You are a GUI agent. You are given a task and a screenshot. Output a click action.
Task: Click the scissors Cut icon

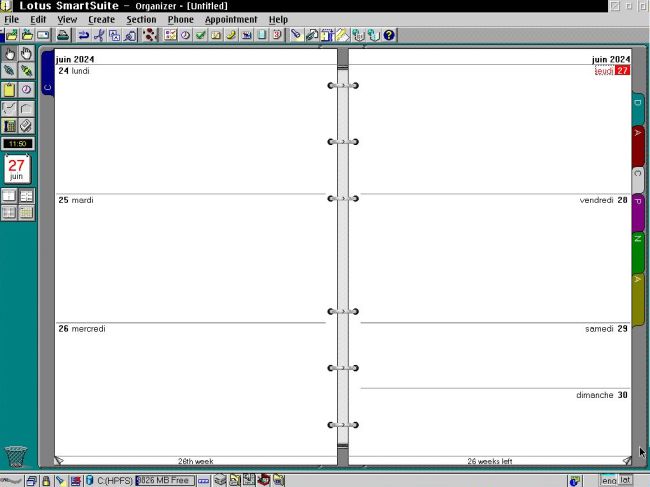click(99, 35)
